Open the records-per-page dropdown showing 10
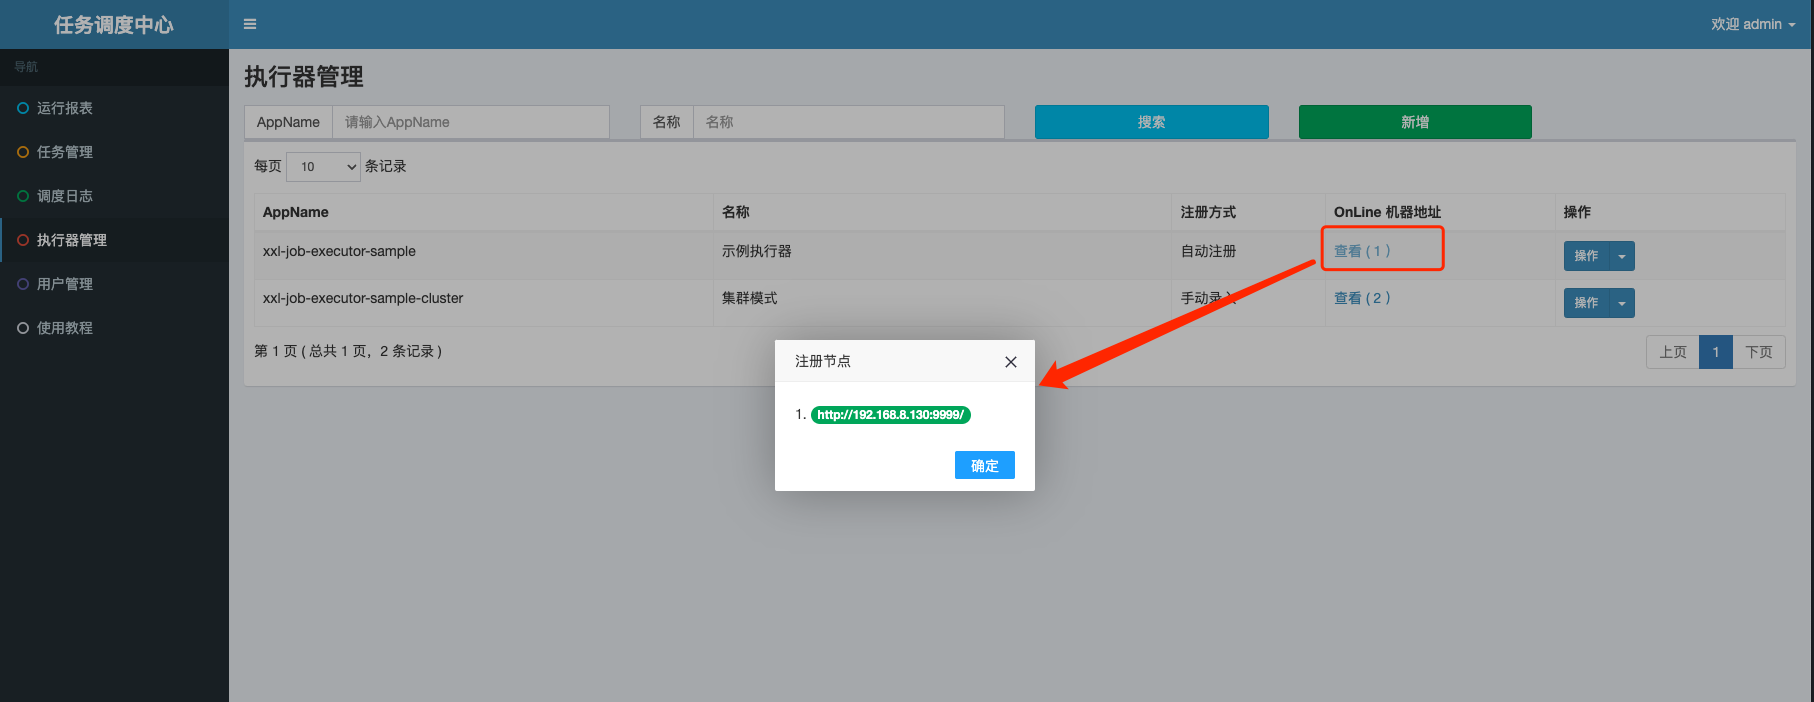Viewport: 1814px width, 702px height. [x=323, y=167]
